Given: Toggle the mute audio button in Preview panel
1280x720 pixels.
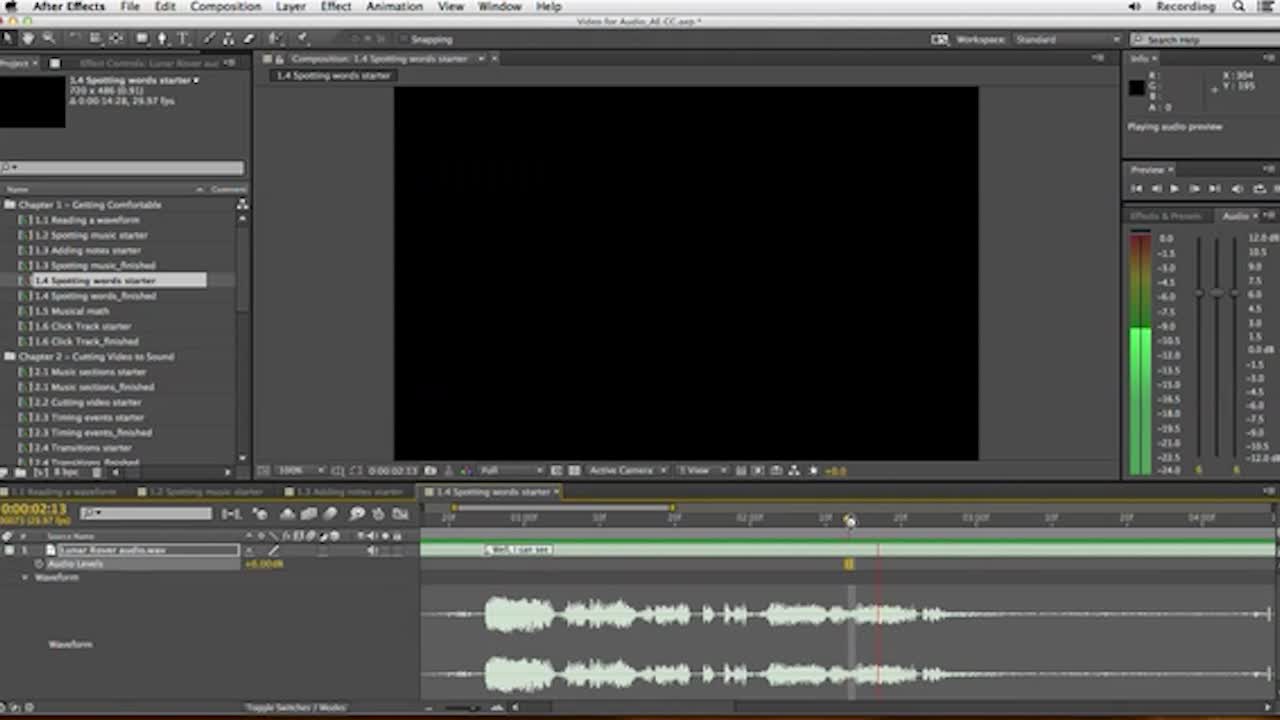Looking at the screenshot, I should pyautogui.click(x=1238, y=188).
